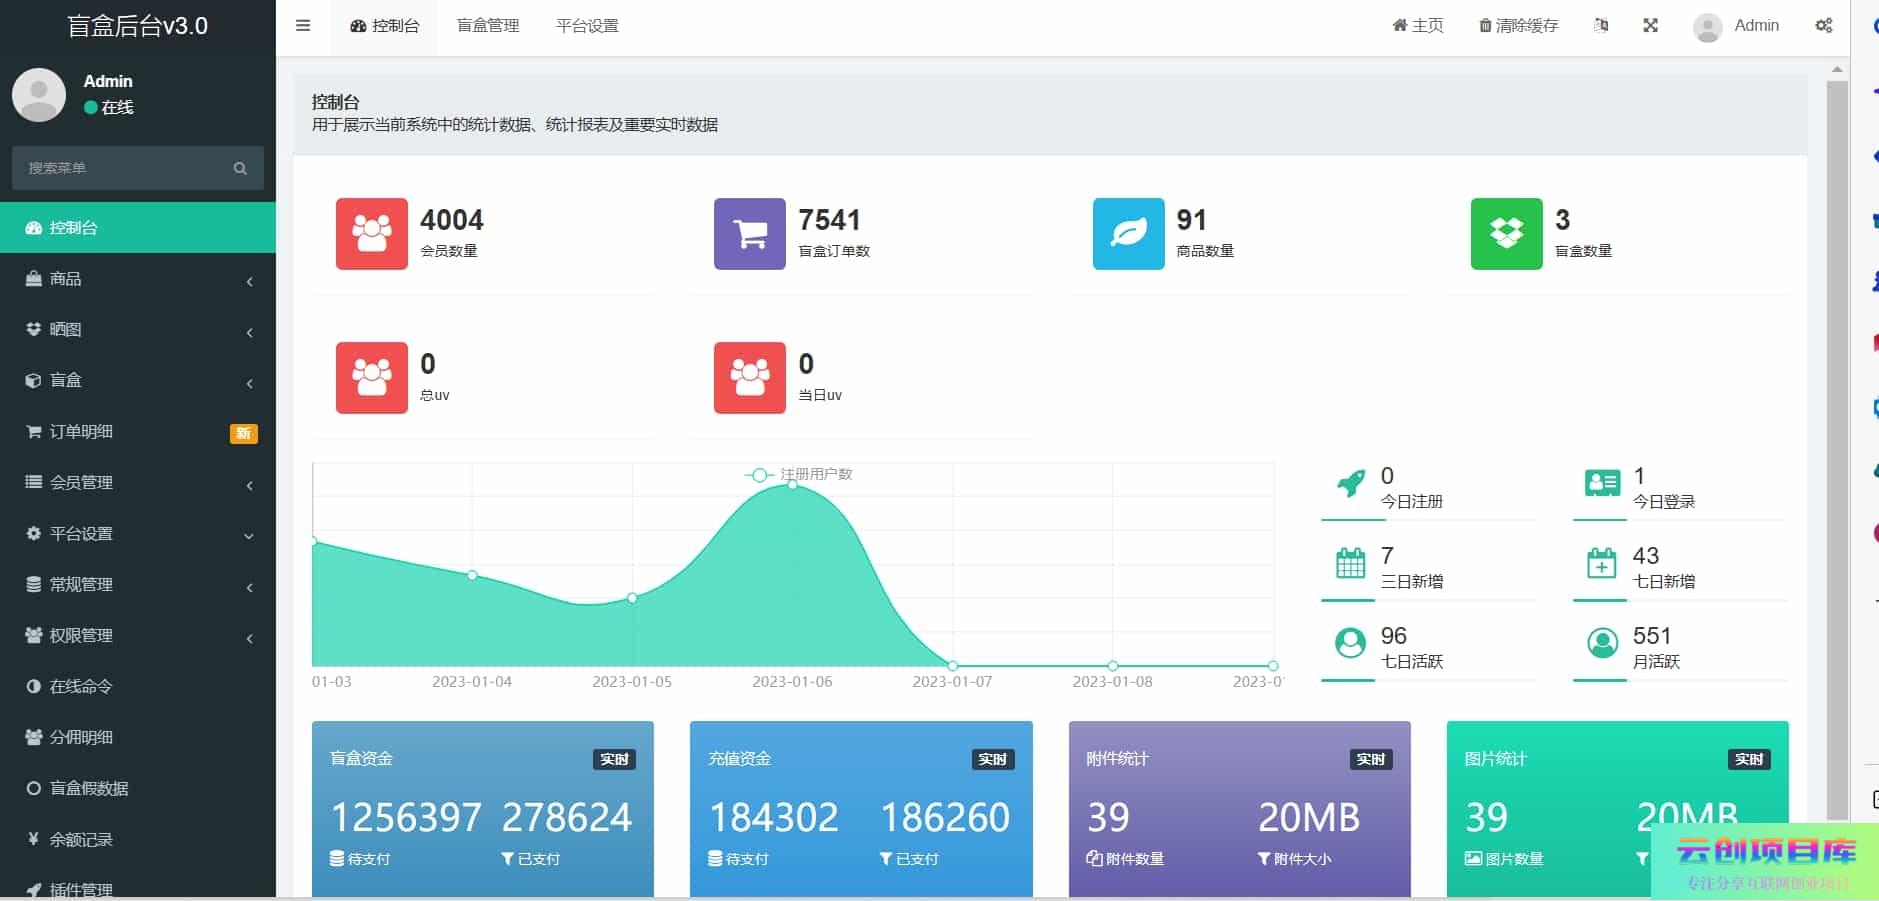Click the rocket 今日注册 icon

(x=1350, y=484)
